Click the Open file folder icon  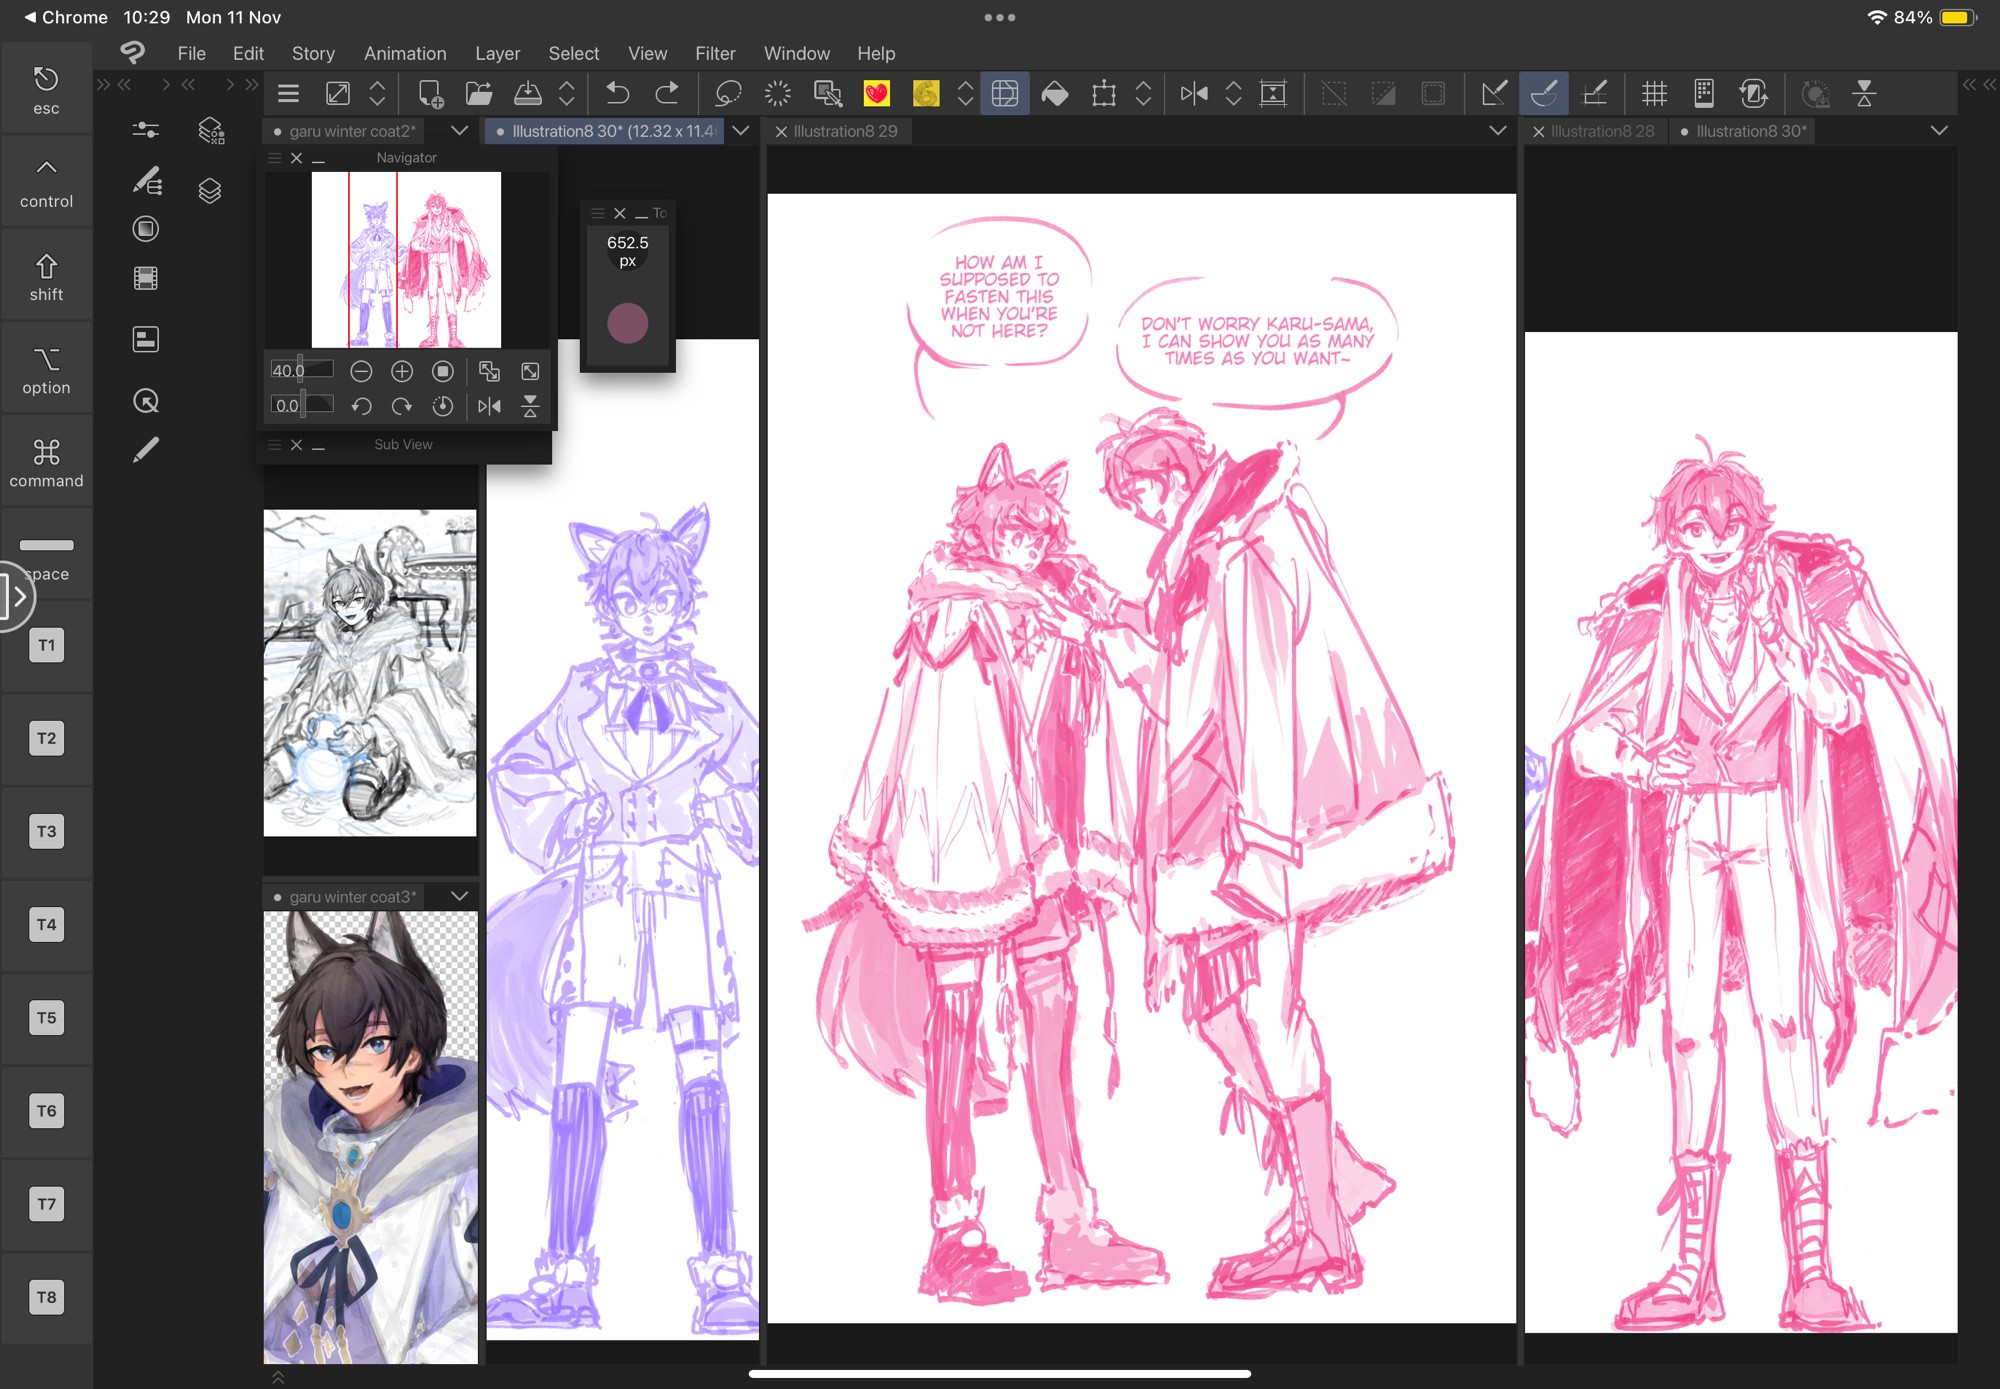tap(479, 94)
